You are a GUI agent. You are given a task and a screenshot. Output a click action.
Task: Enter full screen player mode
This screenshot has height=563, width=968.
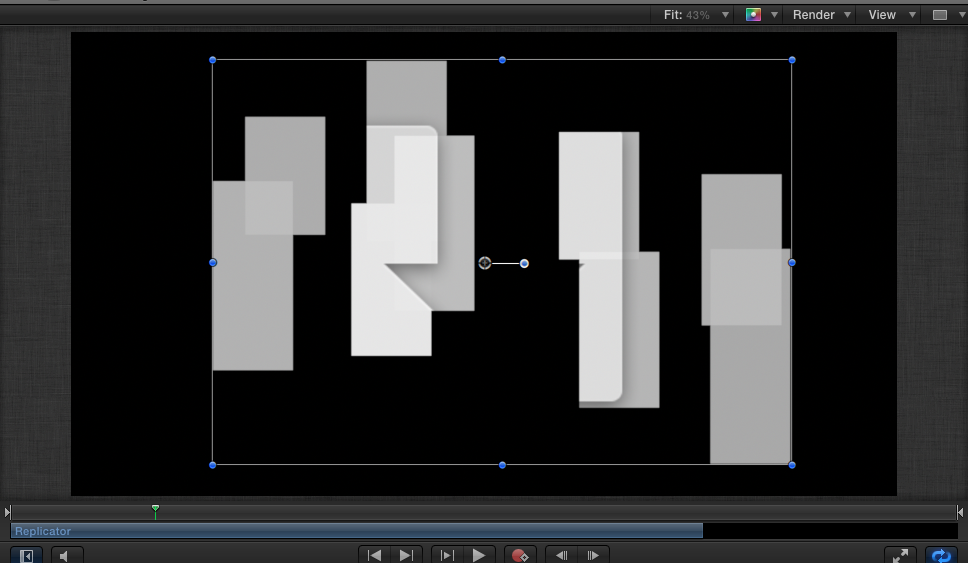point(900,555)
